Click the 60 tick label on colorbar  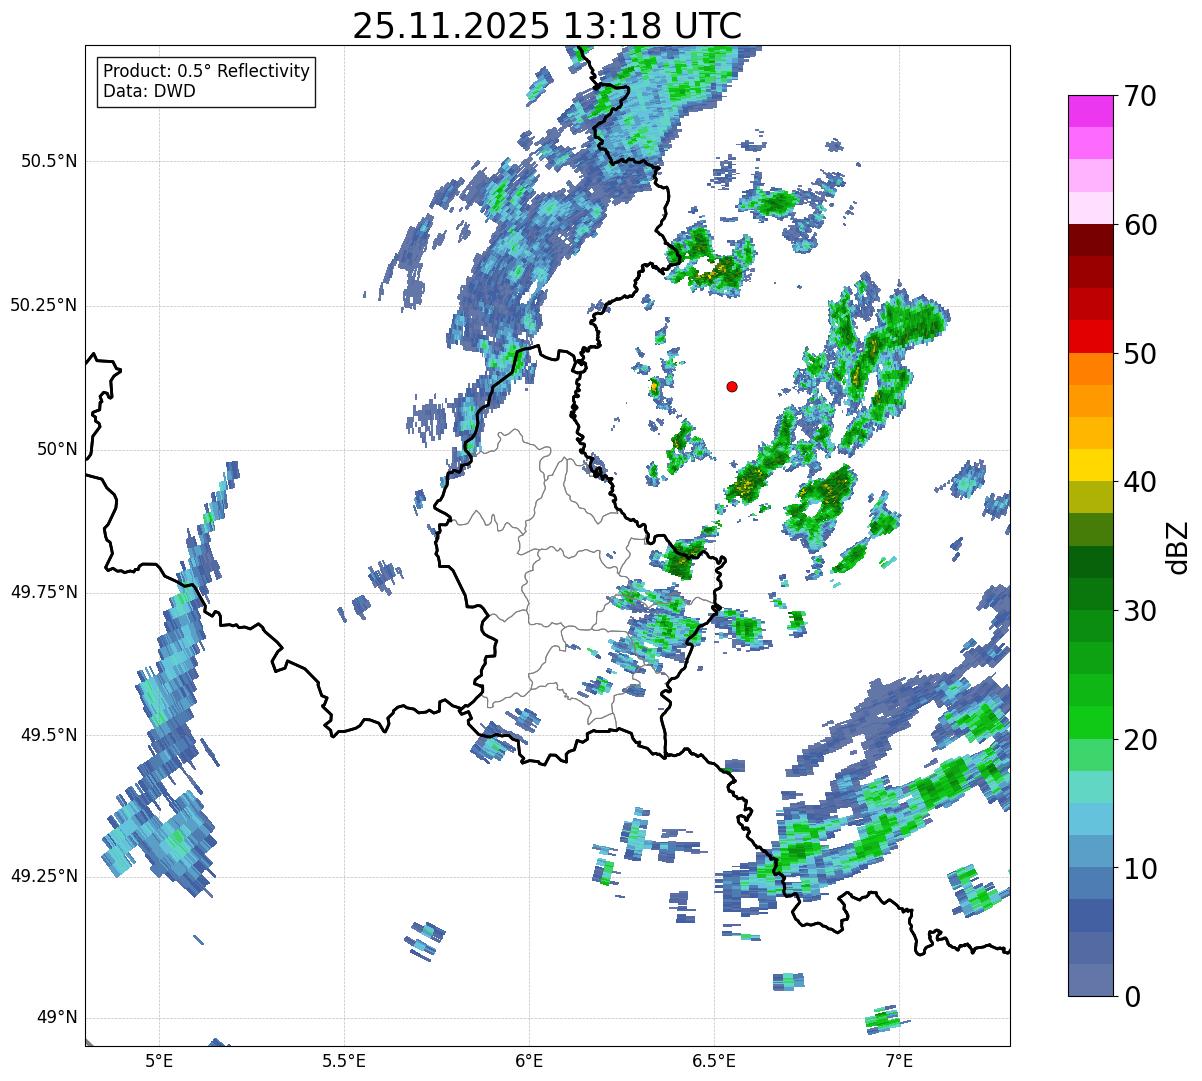click(1139, 225)
